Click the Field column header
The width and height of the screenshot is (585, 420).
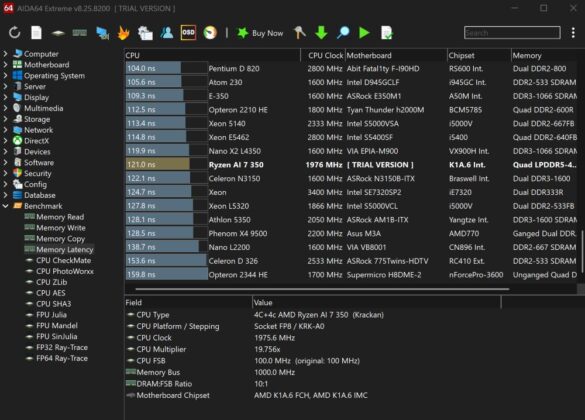pyautogui.click(x=188, y=303)
